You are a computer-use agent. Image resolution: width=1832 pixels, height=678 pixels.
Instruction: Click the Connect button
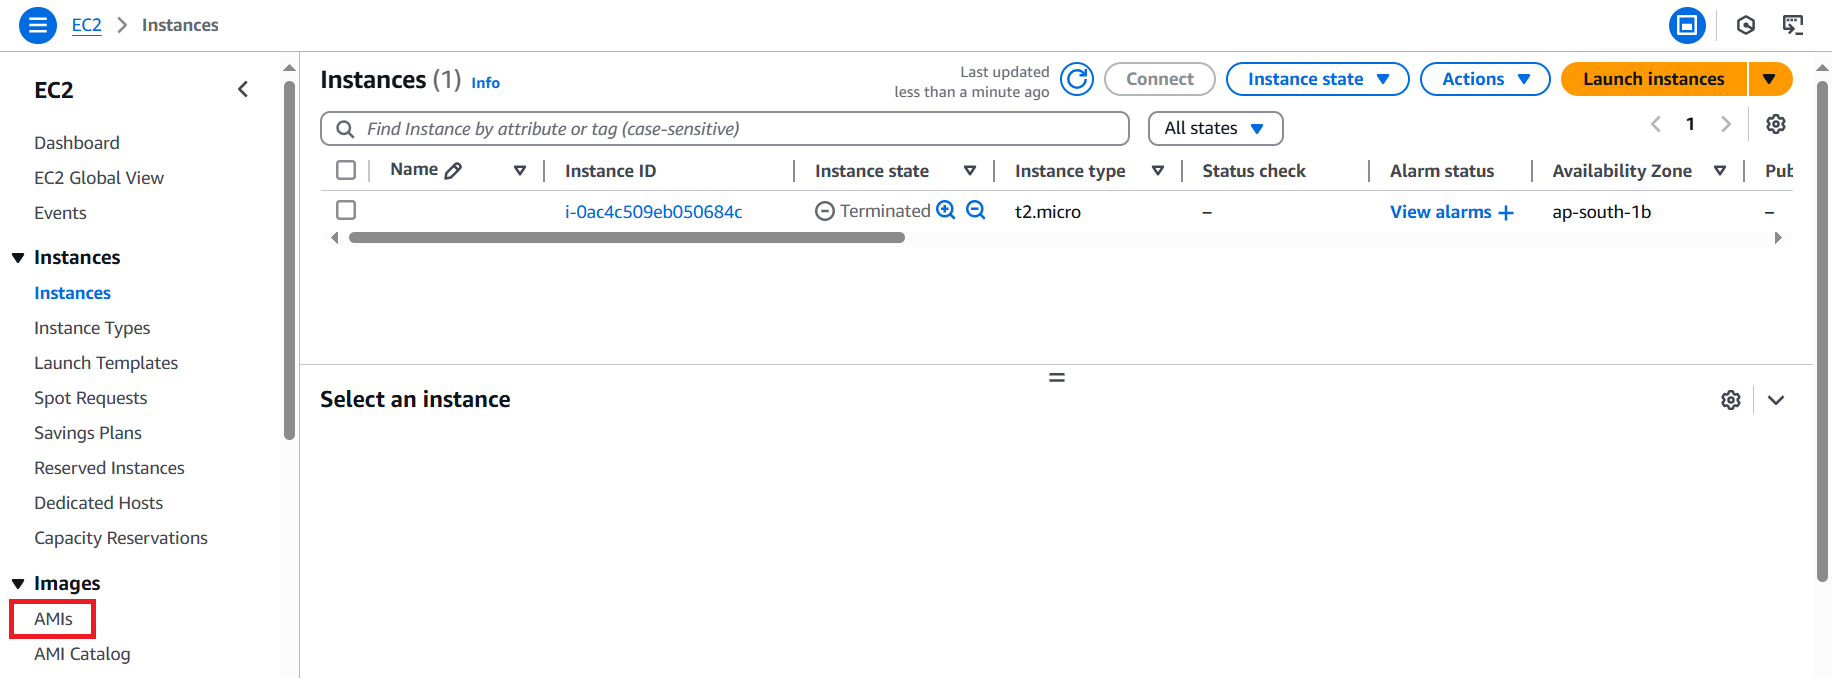click(1160, 79)
